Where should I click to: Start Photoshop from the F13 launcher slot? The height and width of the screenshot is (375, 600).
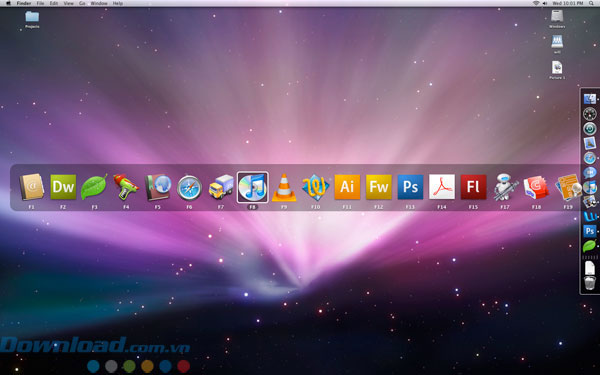(410, 187)
